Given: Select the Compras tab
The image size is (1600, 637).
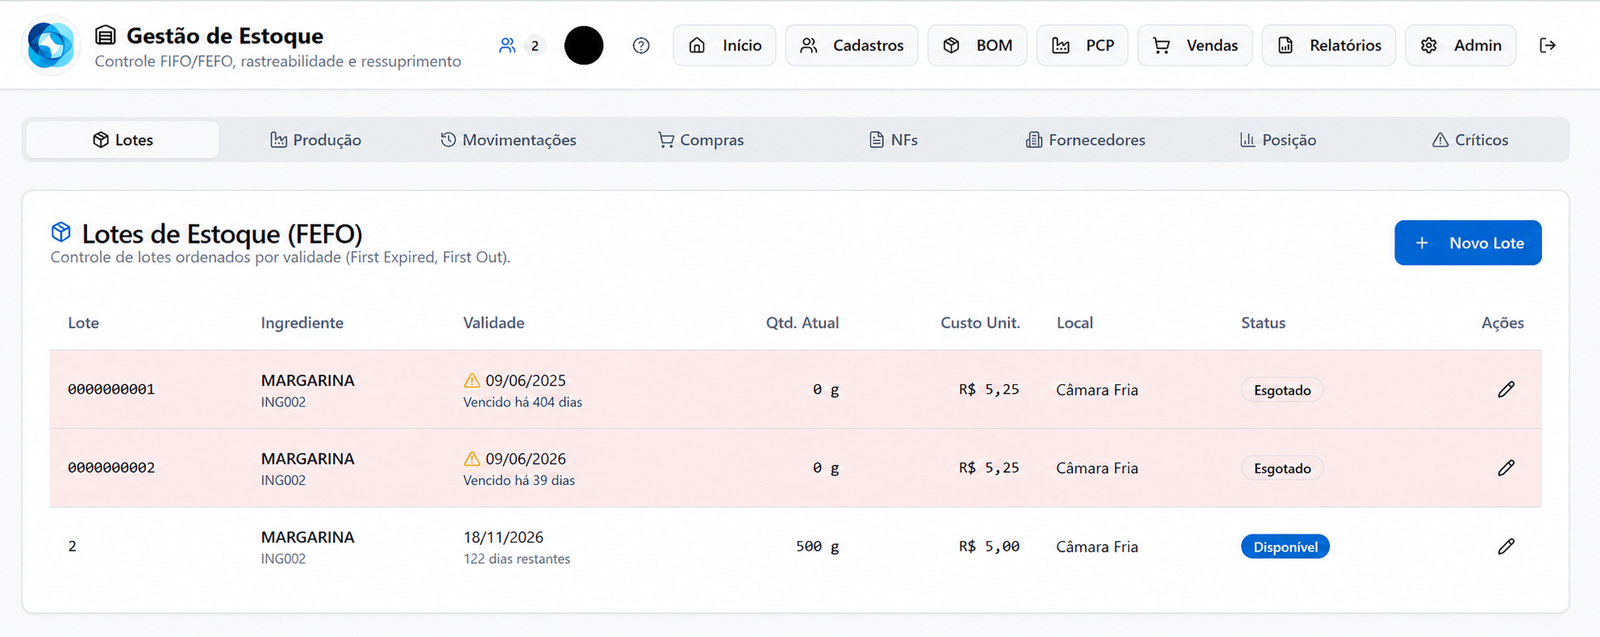Looking at the screenshot, I should [x=700, y=140].
